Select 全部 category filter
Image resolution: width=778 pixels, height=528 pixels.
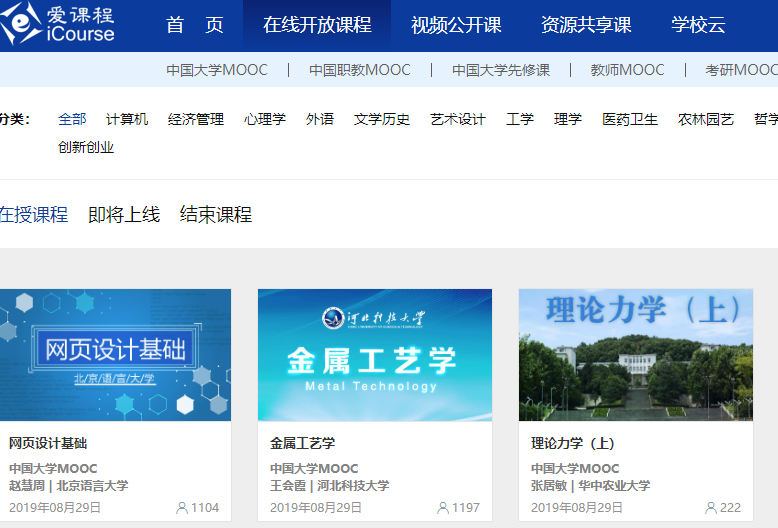72,119
